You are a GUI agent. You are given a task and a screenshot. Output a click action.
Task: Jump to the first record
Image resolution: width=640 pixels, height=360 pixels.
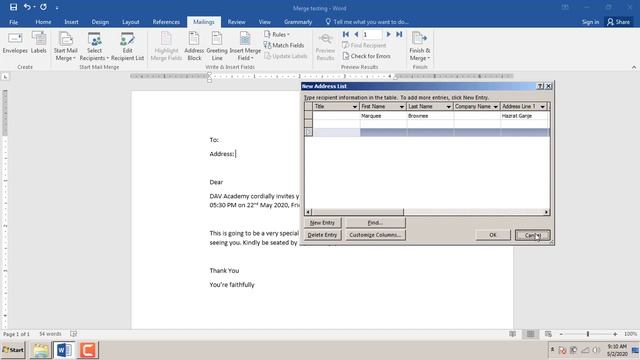[346, 35]
